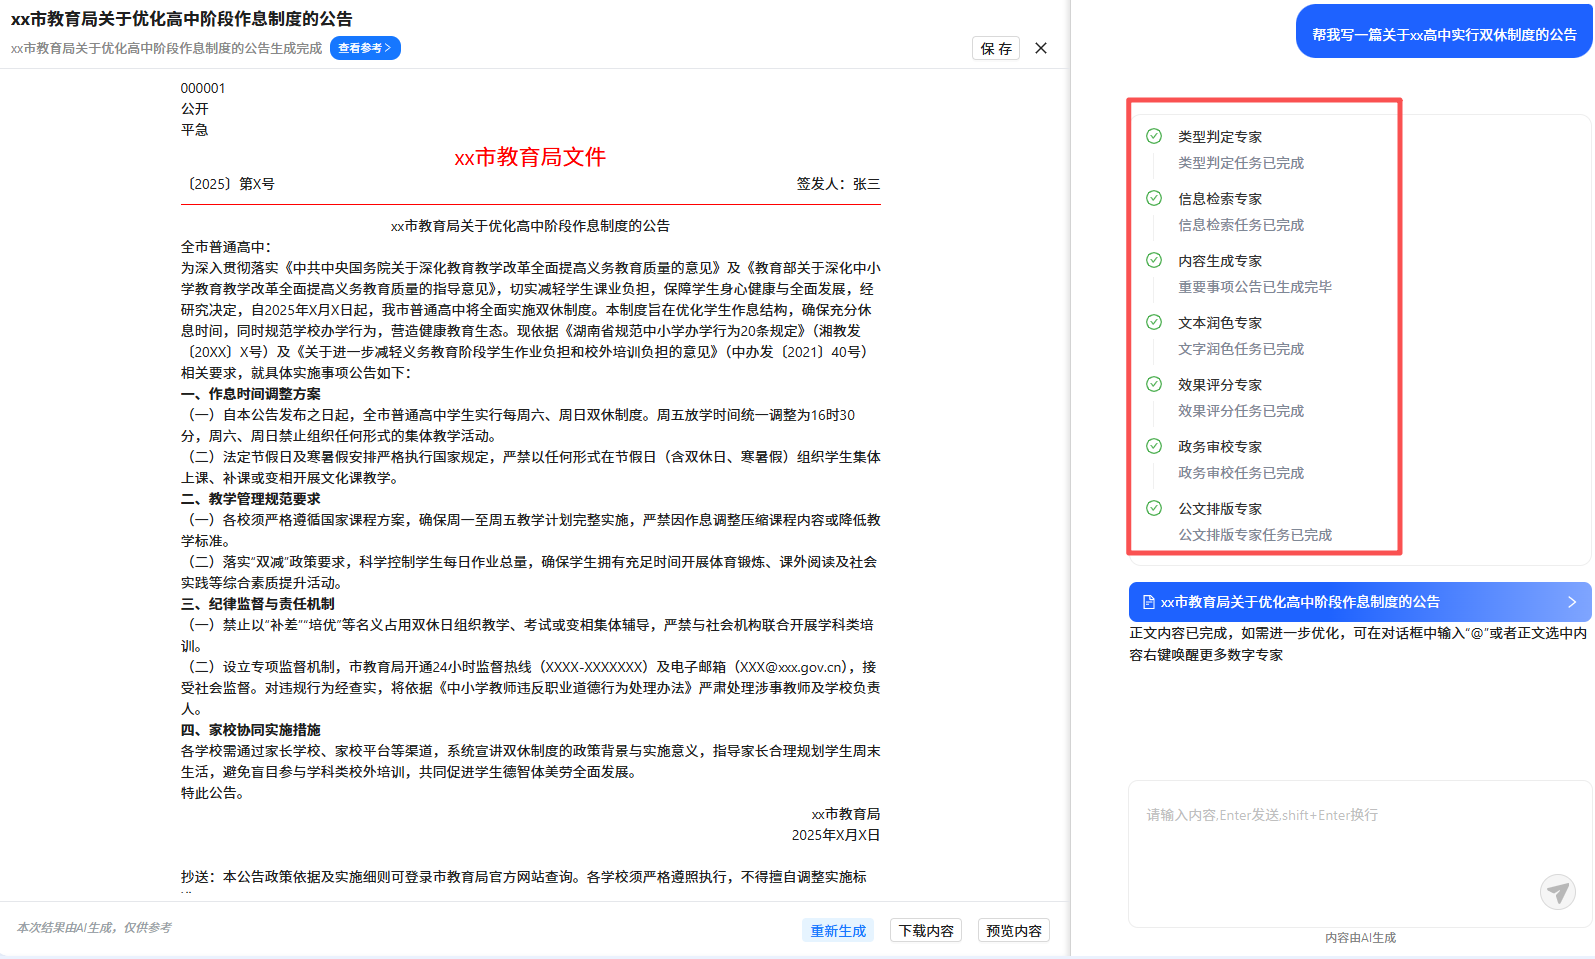Save the document with 保存 button

(995, 48)
